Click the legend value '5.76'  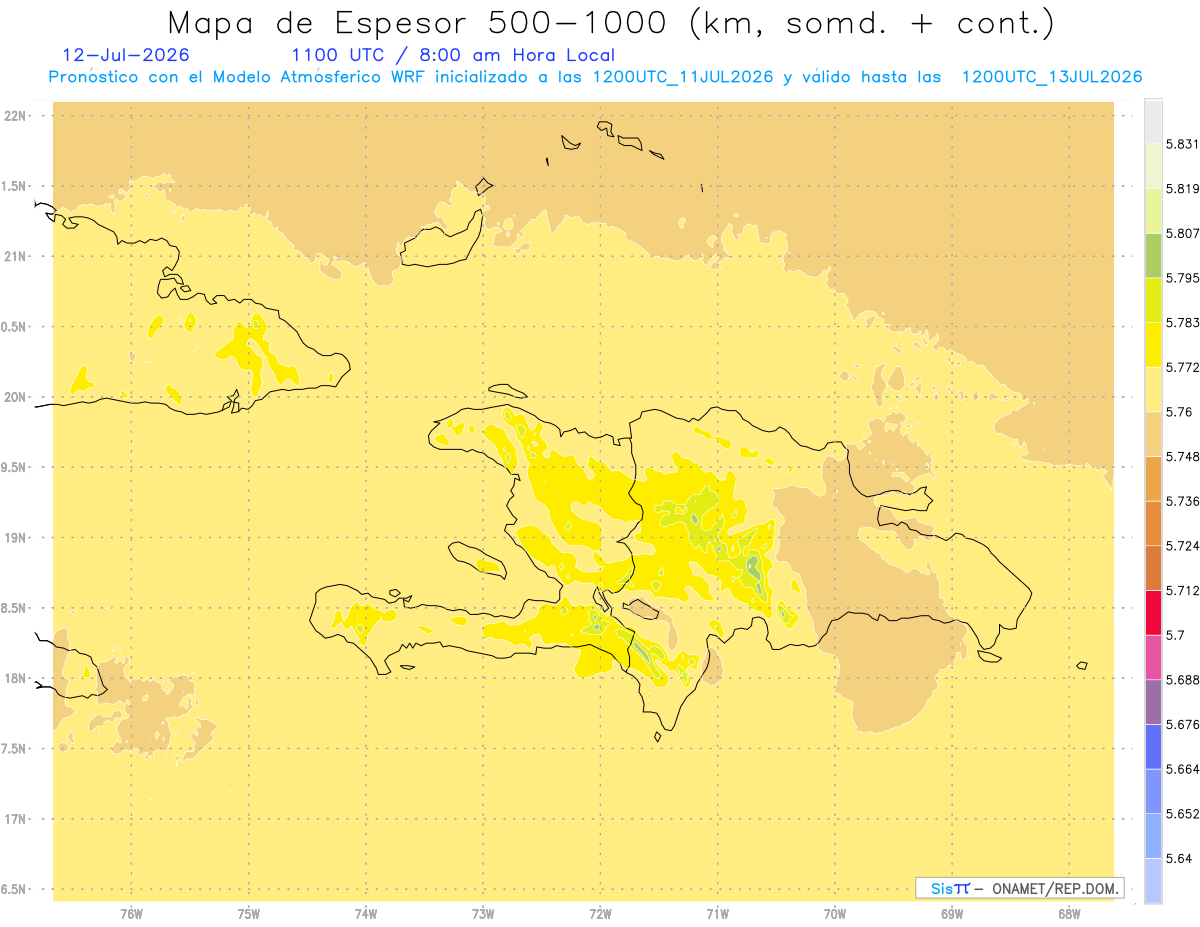click(x=1180, y=412)
